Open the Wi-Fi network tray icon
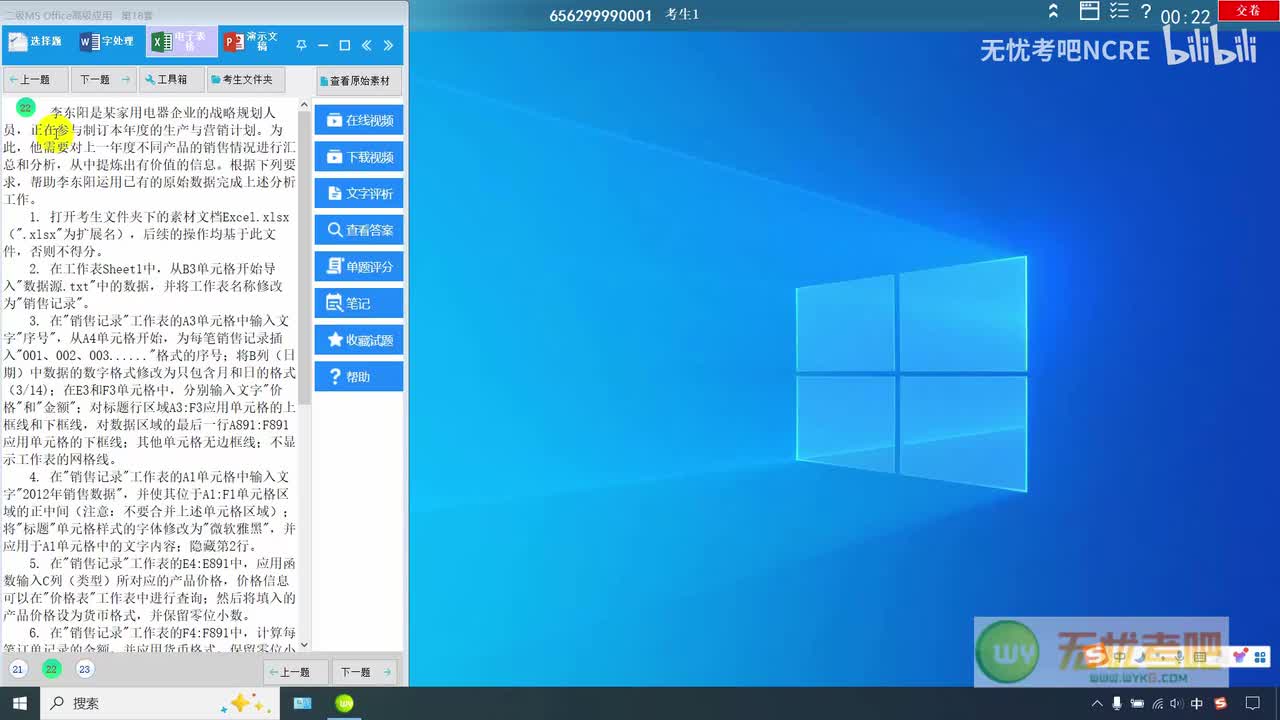This screenshot has width=1280, height=720. [1157, 704]
